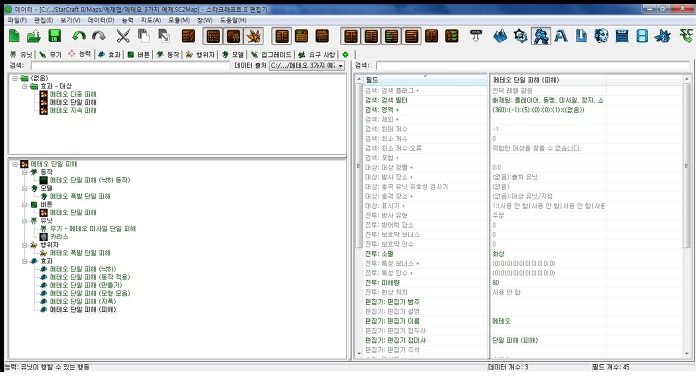
Task: Click the left 검색 search input field
Action: click(x=129, y=66)
